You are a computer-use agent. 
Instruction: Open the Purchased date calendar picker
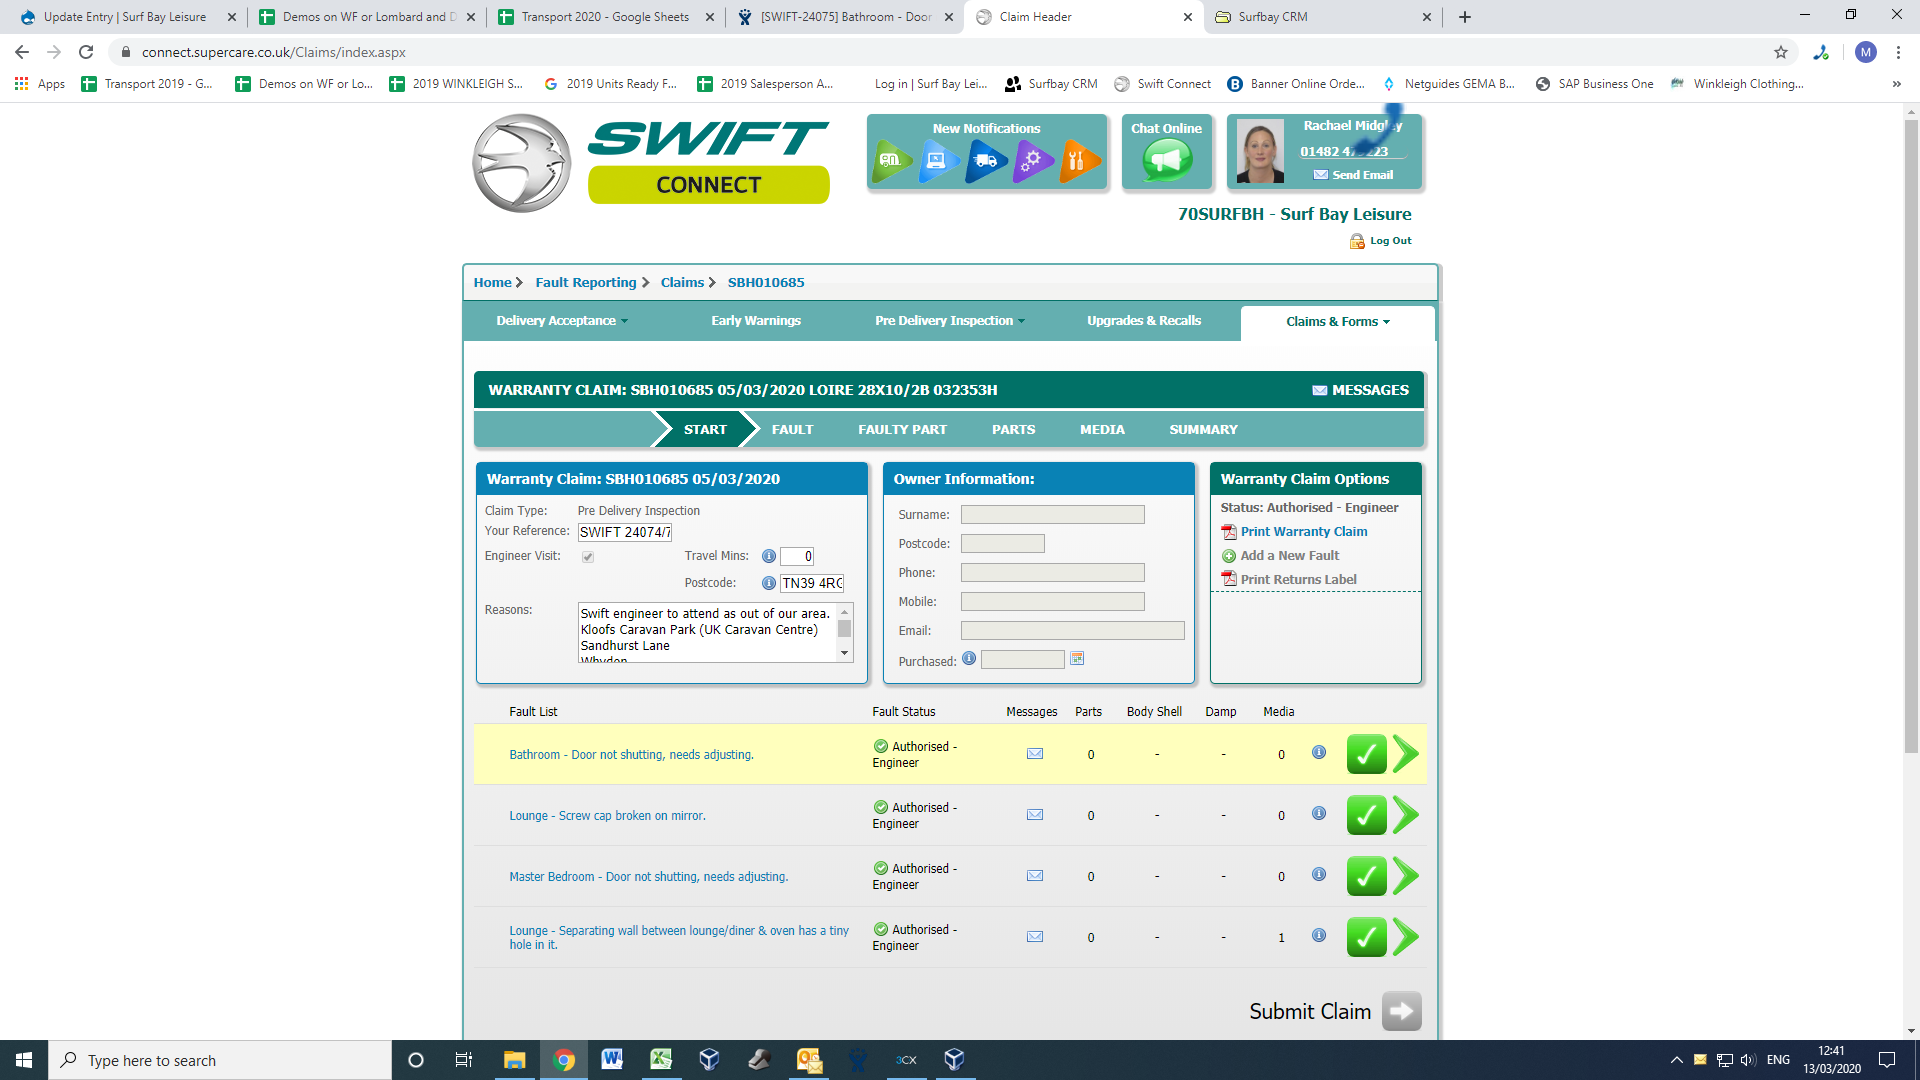(x=1077, y=659)
